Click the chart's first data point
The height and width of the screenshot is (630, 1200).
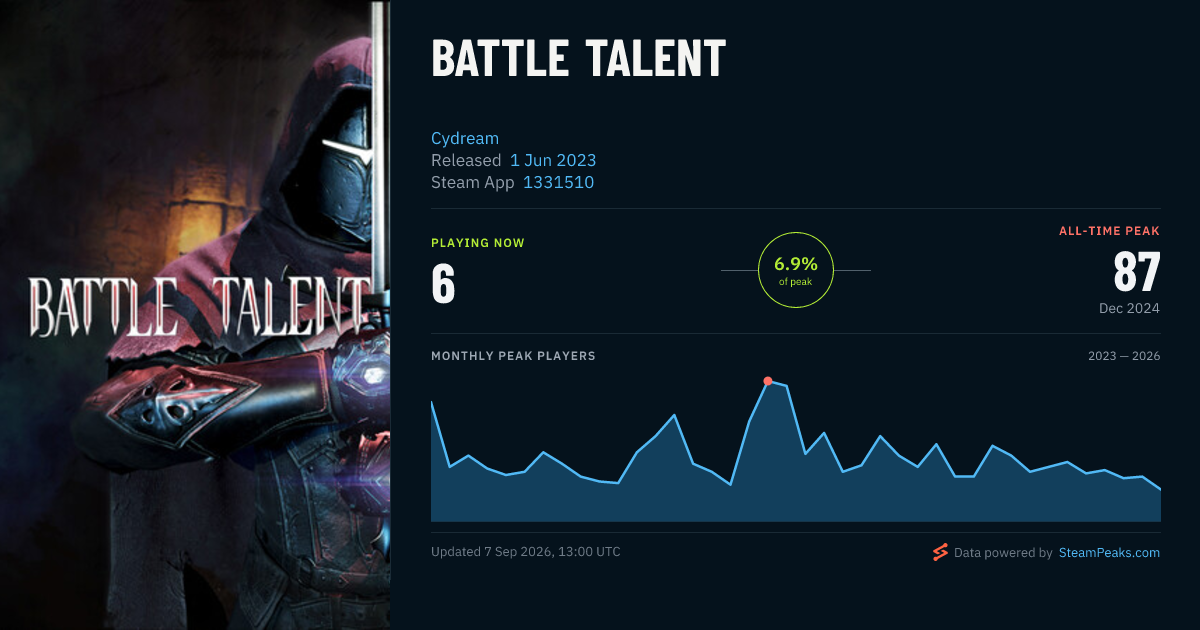click(x=432, y=402)
